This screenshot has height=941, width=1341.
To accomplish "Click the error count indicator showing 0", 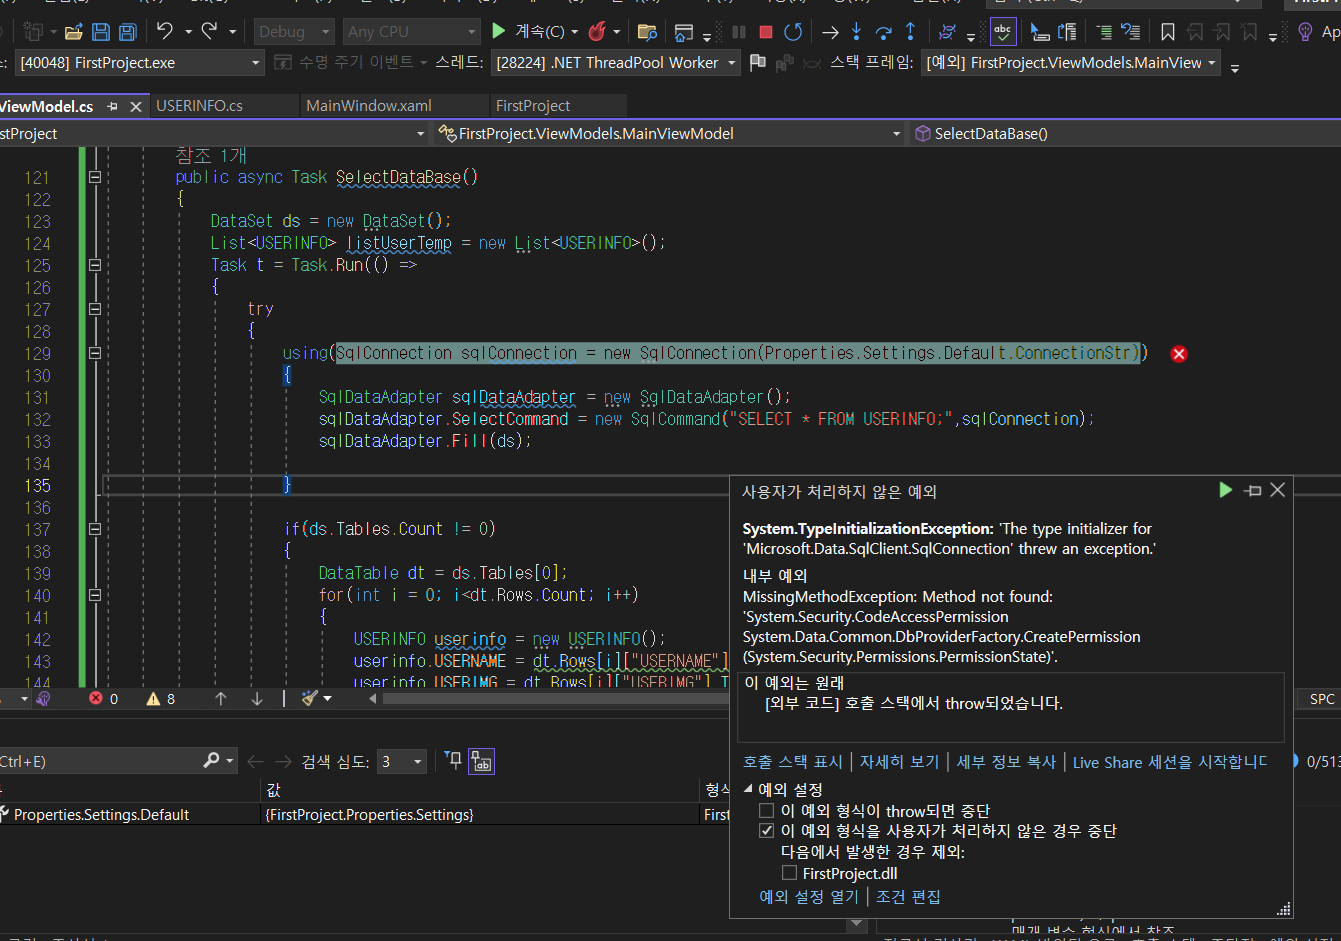I will [104, 699].
